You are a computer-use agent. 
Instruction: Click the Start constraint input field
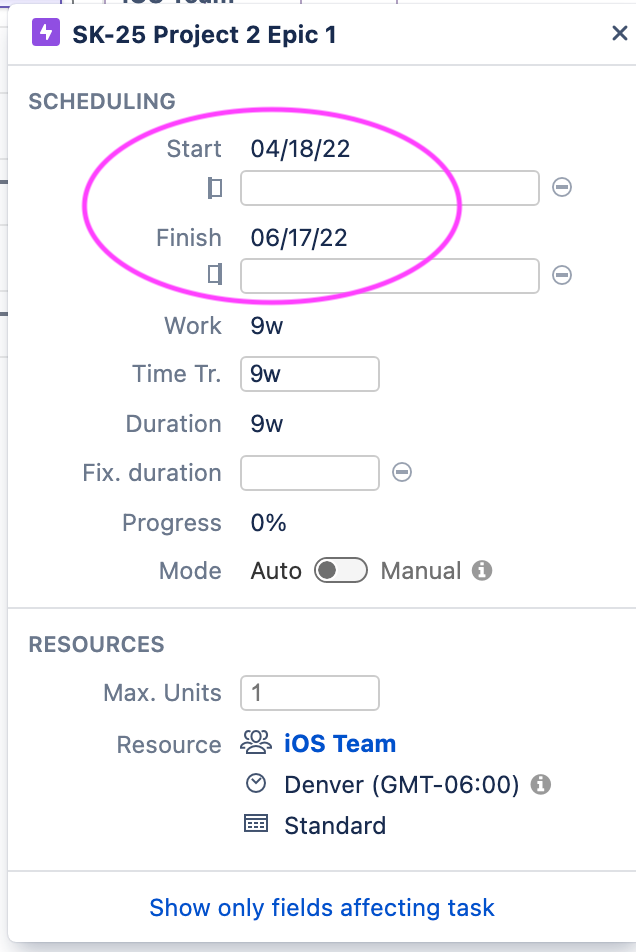tap(389, 187)
